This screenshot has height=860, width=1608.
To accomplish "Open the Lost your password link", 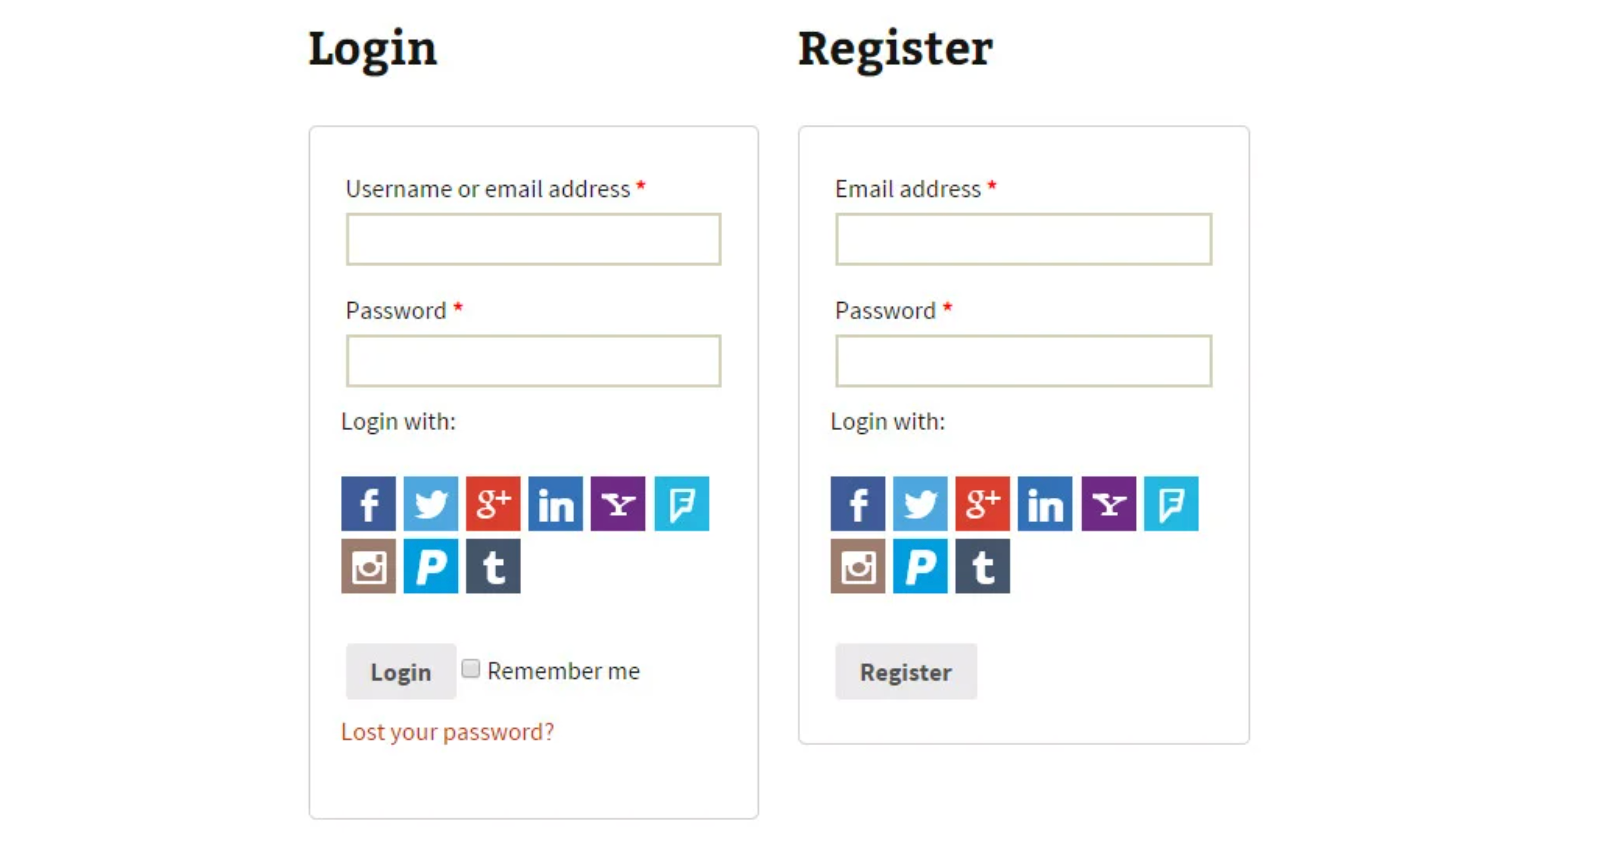I will click(x=447, y=731).
